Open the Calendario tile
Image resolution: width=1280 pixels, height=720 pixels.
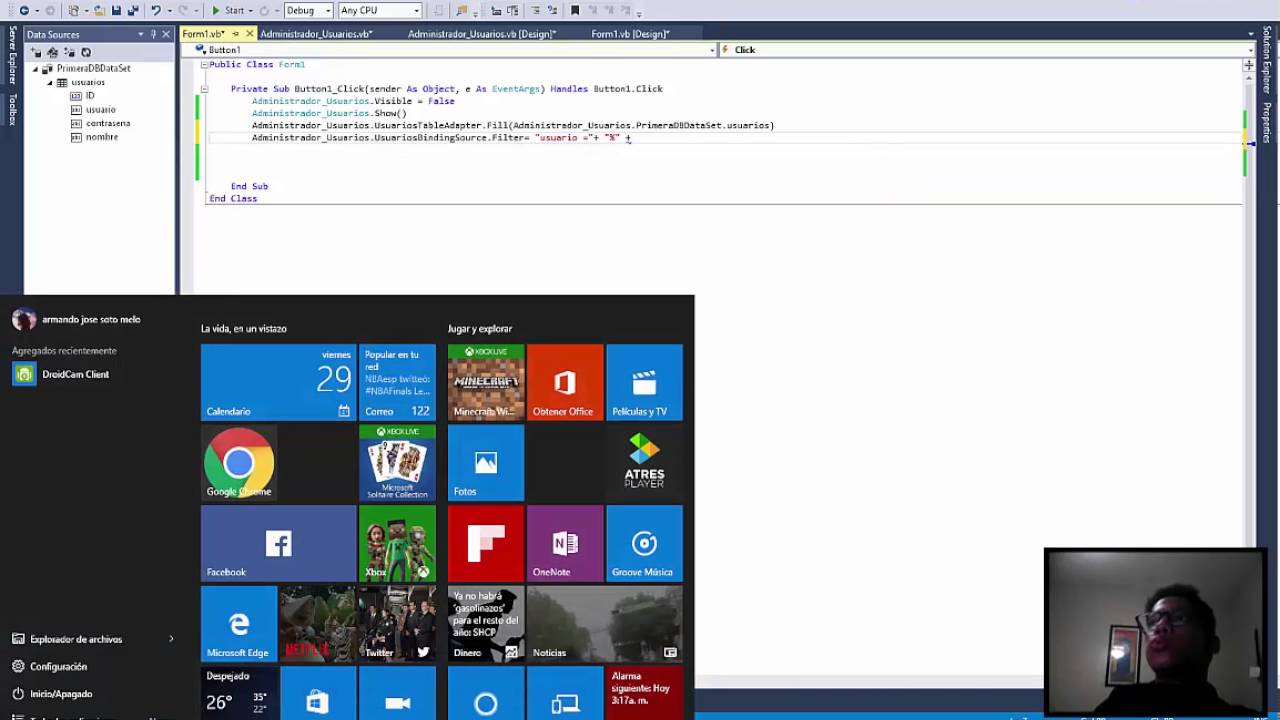278,382
